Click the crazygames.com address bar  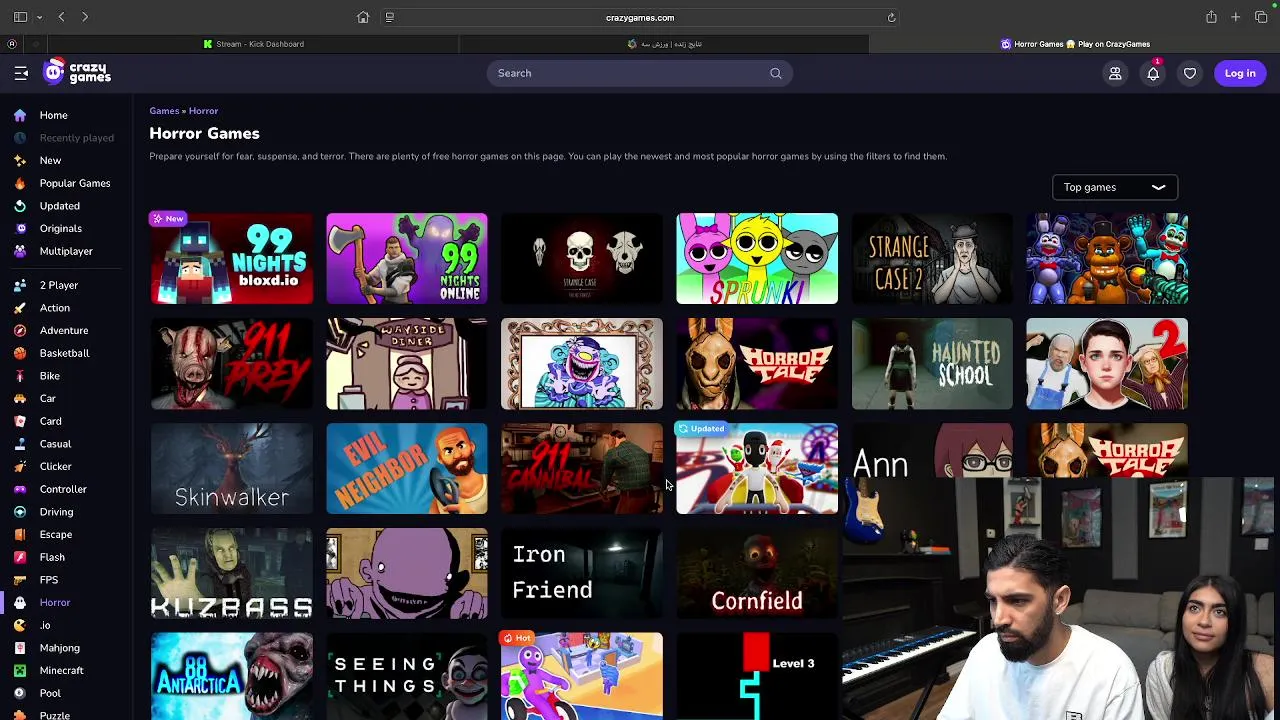(640, 17)
